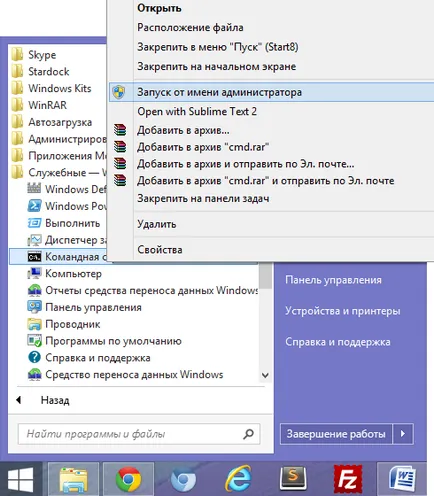This screenshot has width=434, height=496.
Task: Switch to Microsoft Word on taskbar
Action: (x=402, y=479)
